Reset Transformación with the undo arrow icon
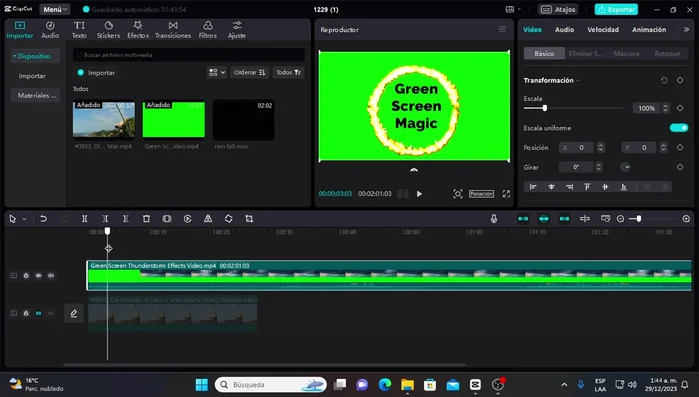This screenshot has width=699, height=397. click(664, 80)
